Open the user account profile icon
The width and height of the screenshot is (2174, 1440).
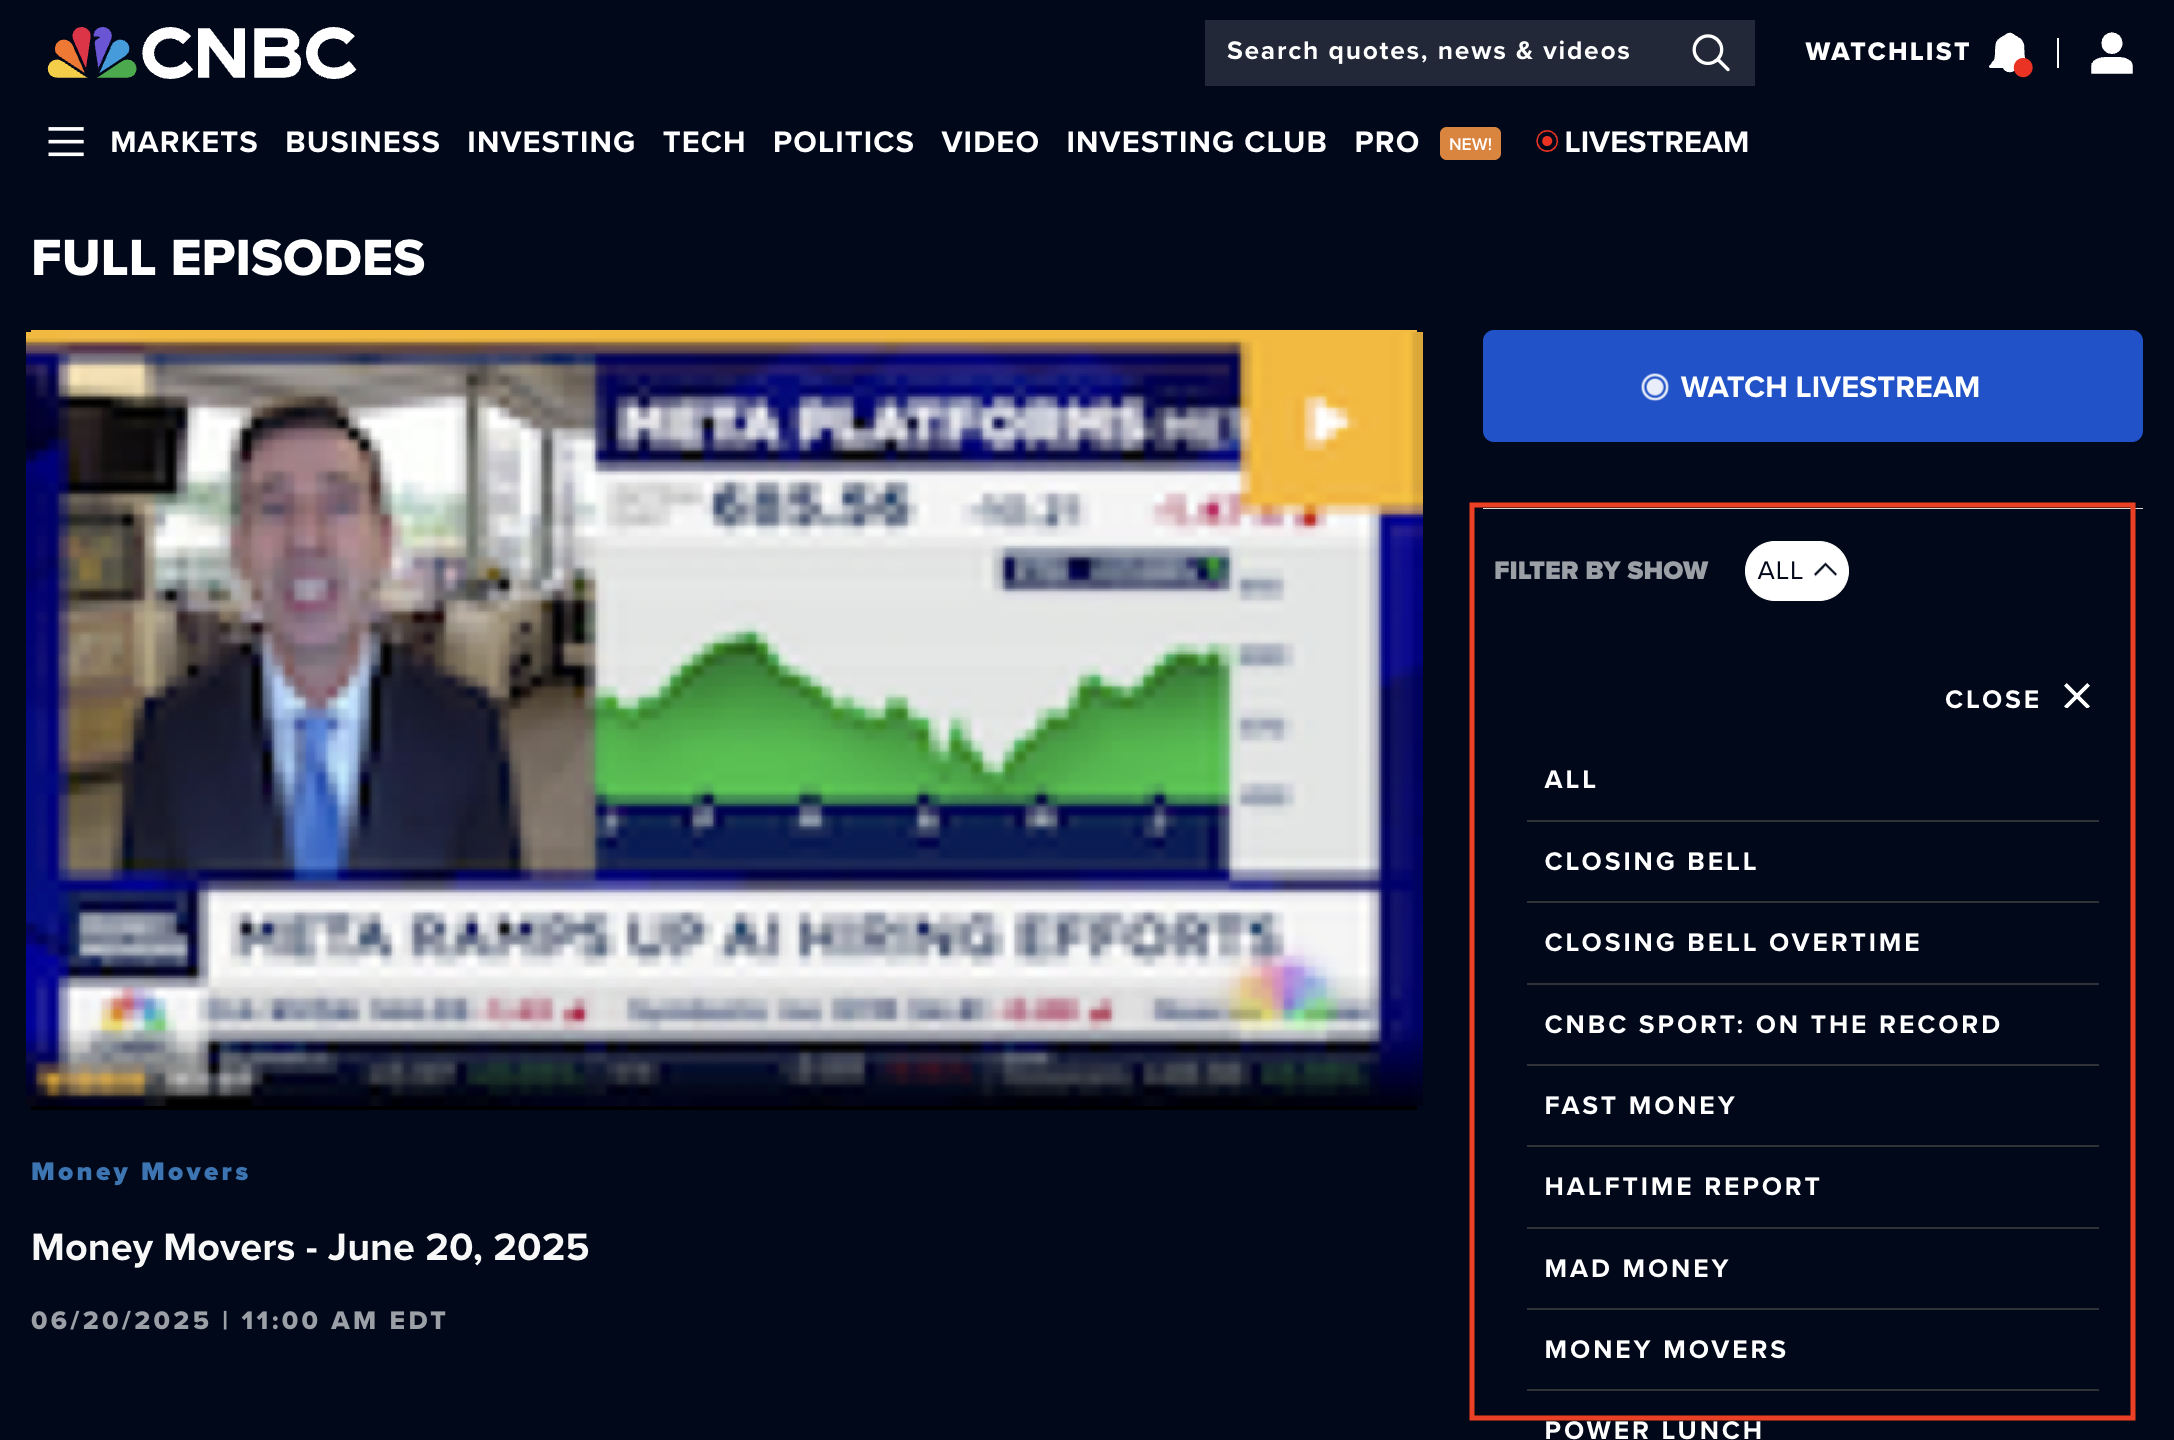pos(2112,53)
